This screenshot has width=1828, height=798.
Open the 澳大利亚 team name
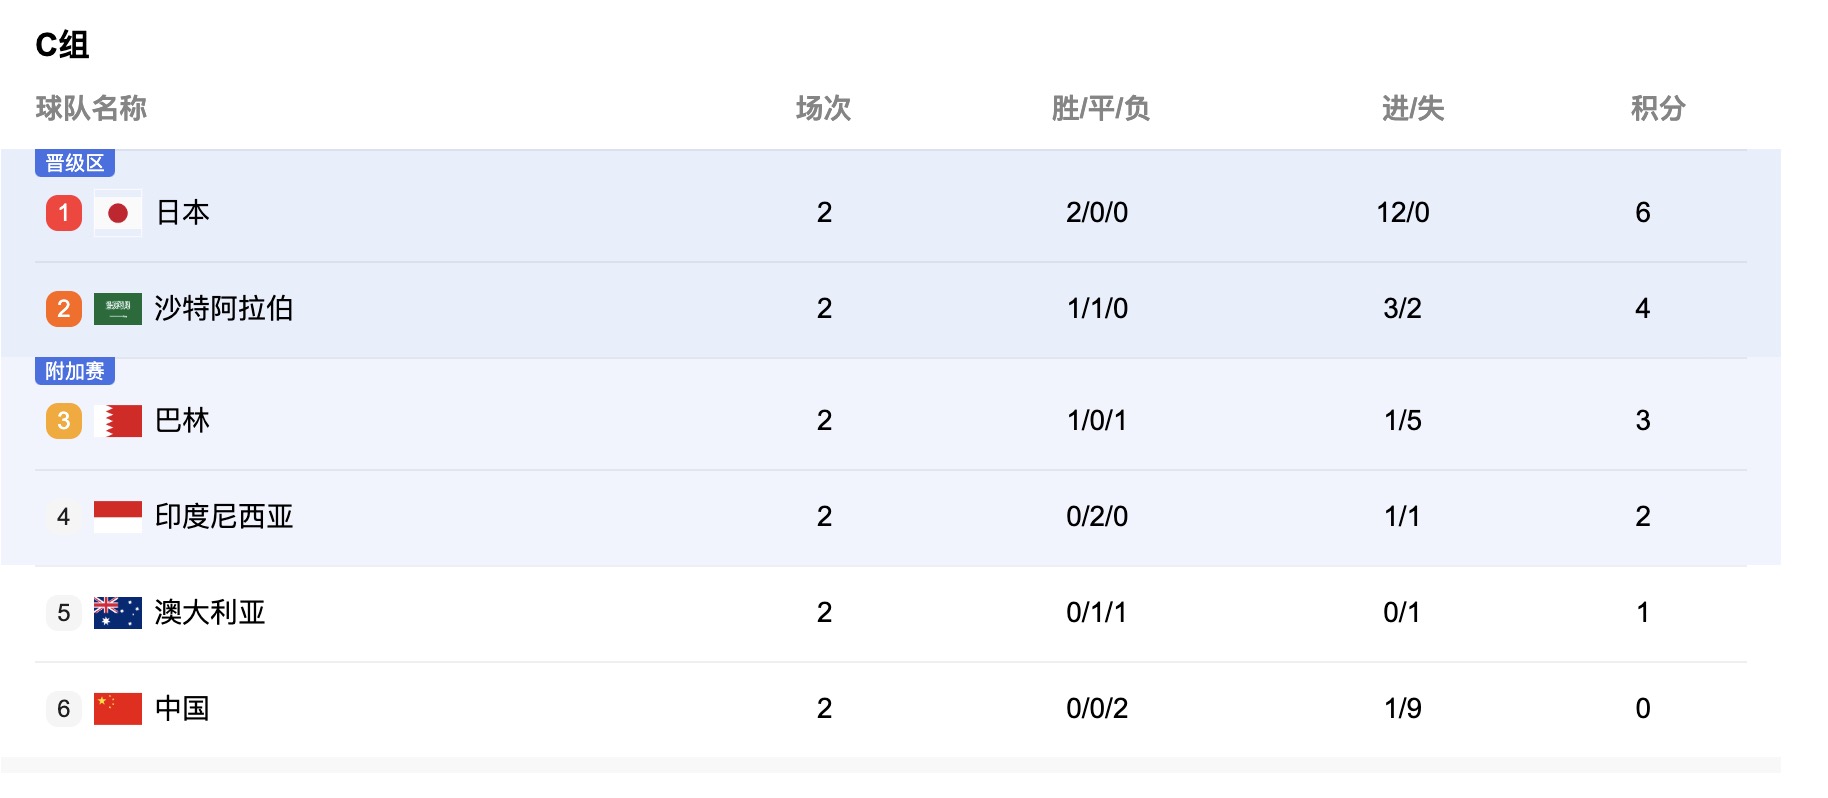[210, 613]
